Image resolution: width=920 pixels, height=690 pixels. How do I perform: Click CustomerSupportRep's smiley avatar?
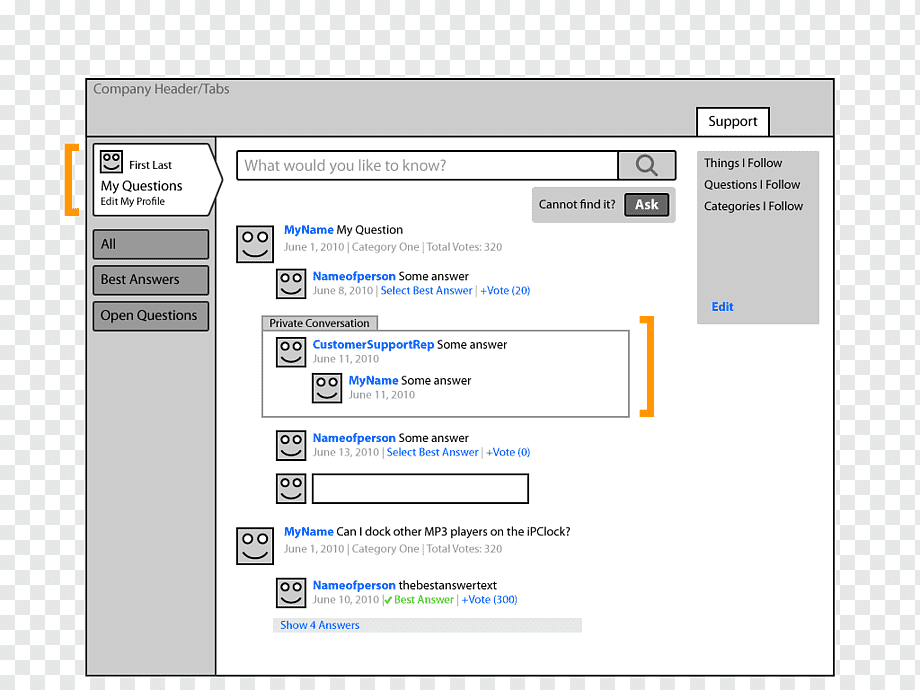pos(291,352)
